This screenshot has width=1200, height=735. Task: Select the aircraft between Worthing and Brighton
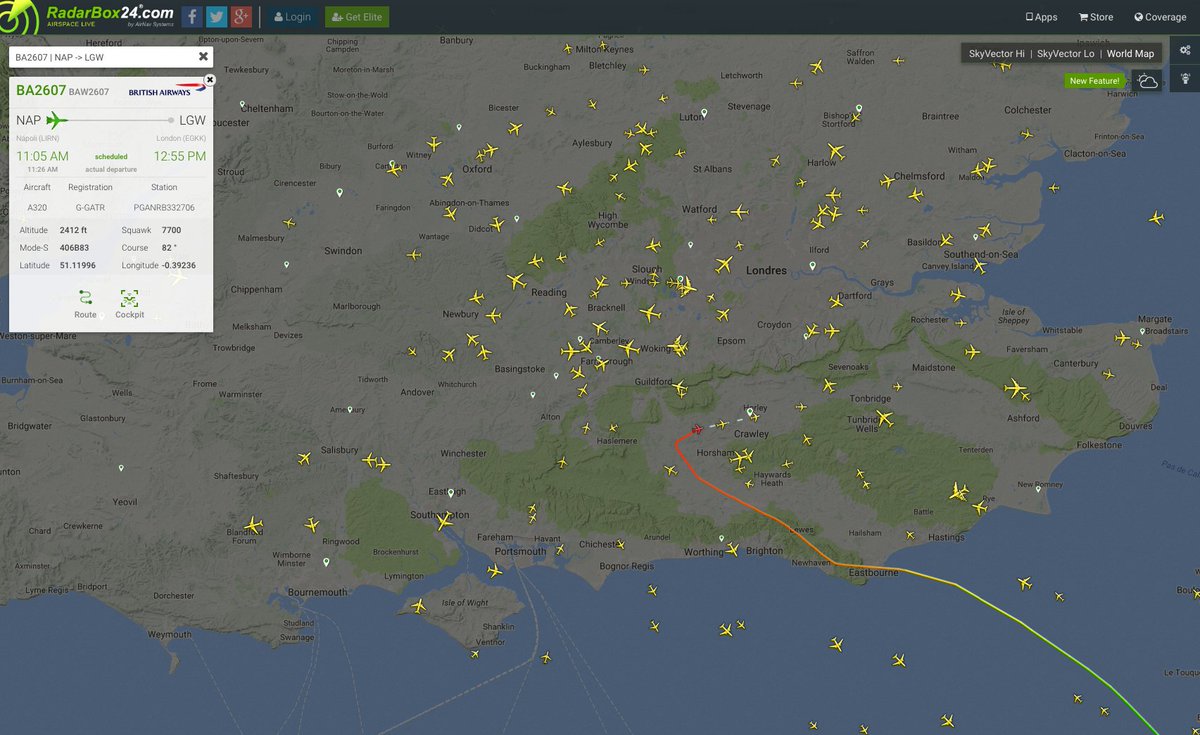(733, 549)
